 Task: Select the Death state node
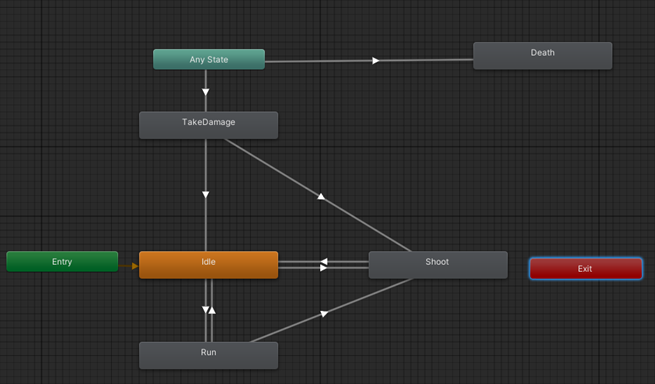[543, 56]
